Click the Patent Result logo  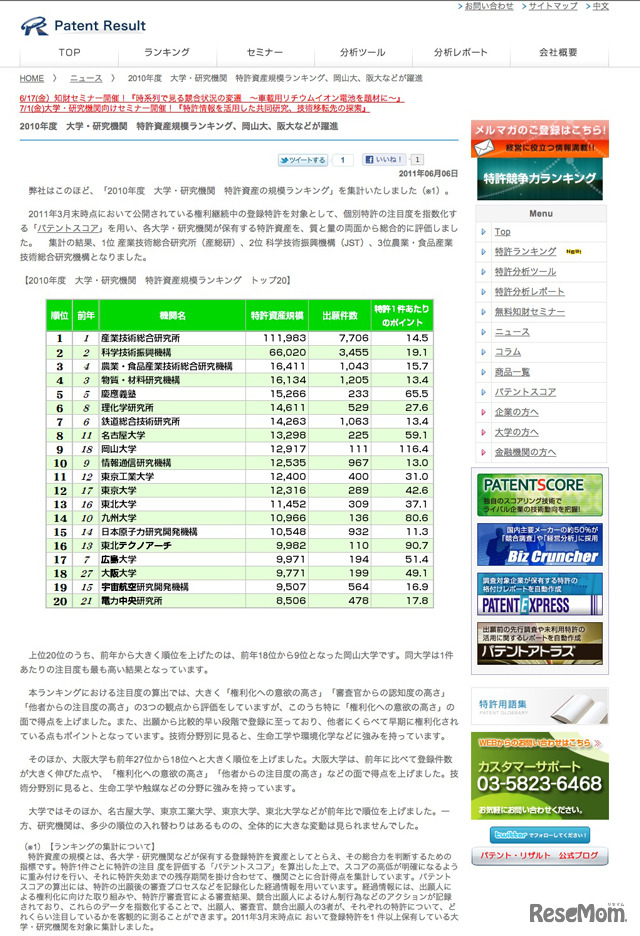(x=83, y=26)
